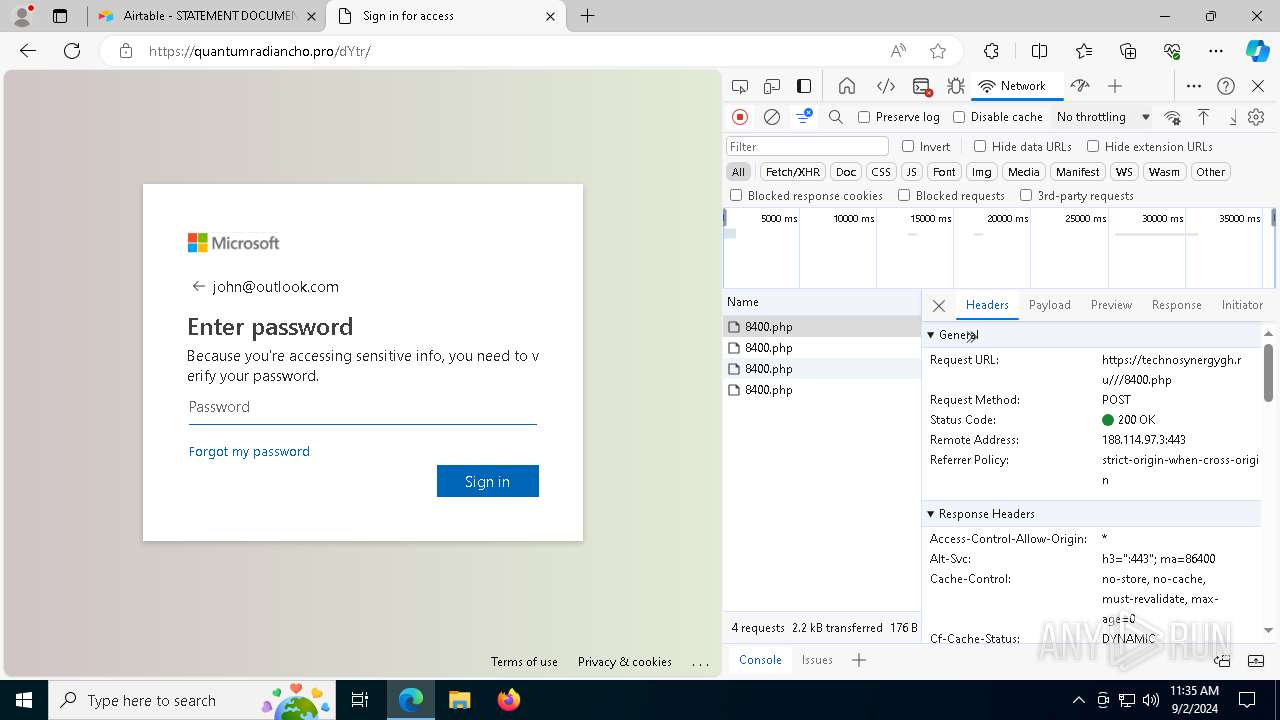
Task: Open Privacy & cookies link
Action: pyautogui.click(x=625, y=662)
